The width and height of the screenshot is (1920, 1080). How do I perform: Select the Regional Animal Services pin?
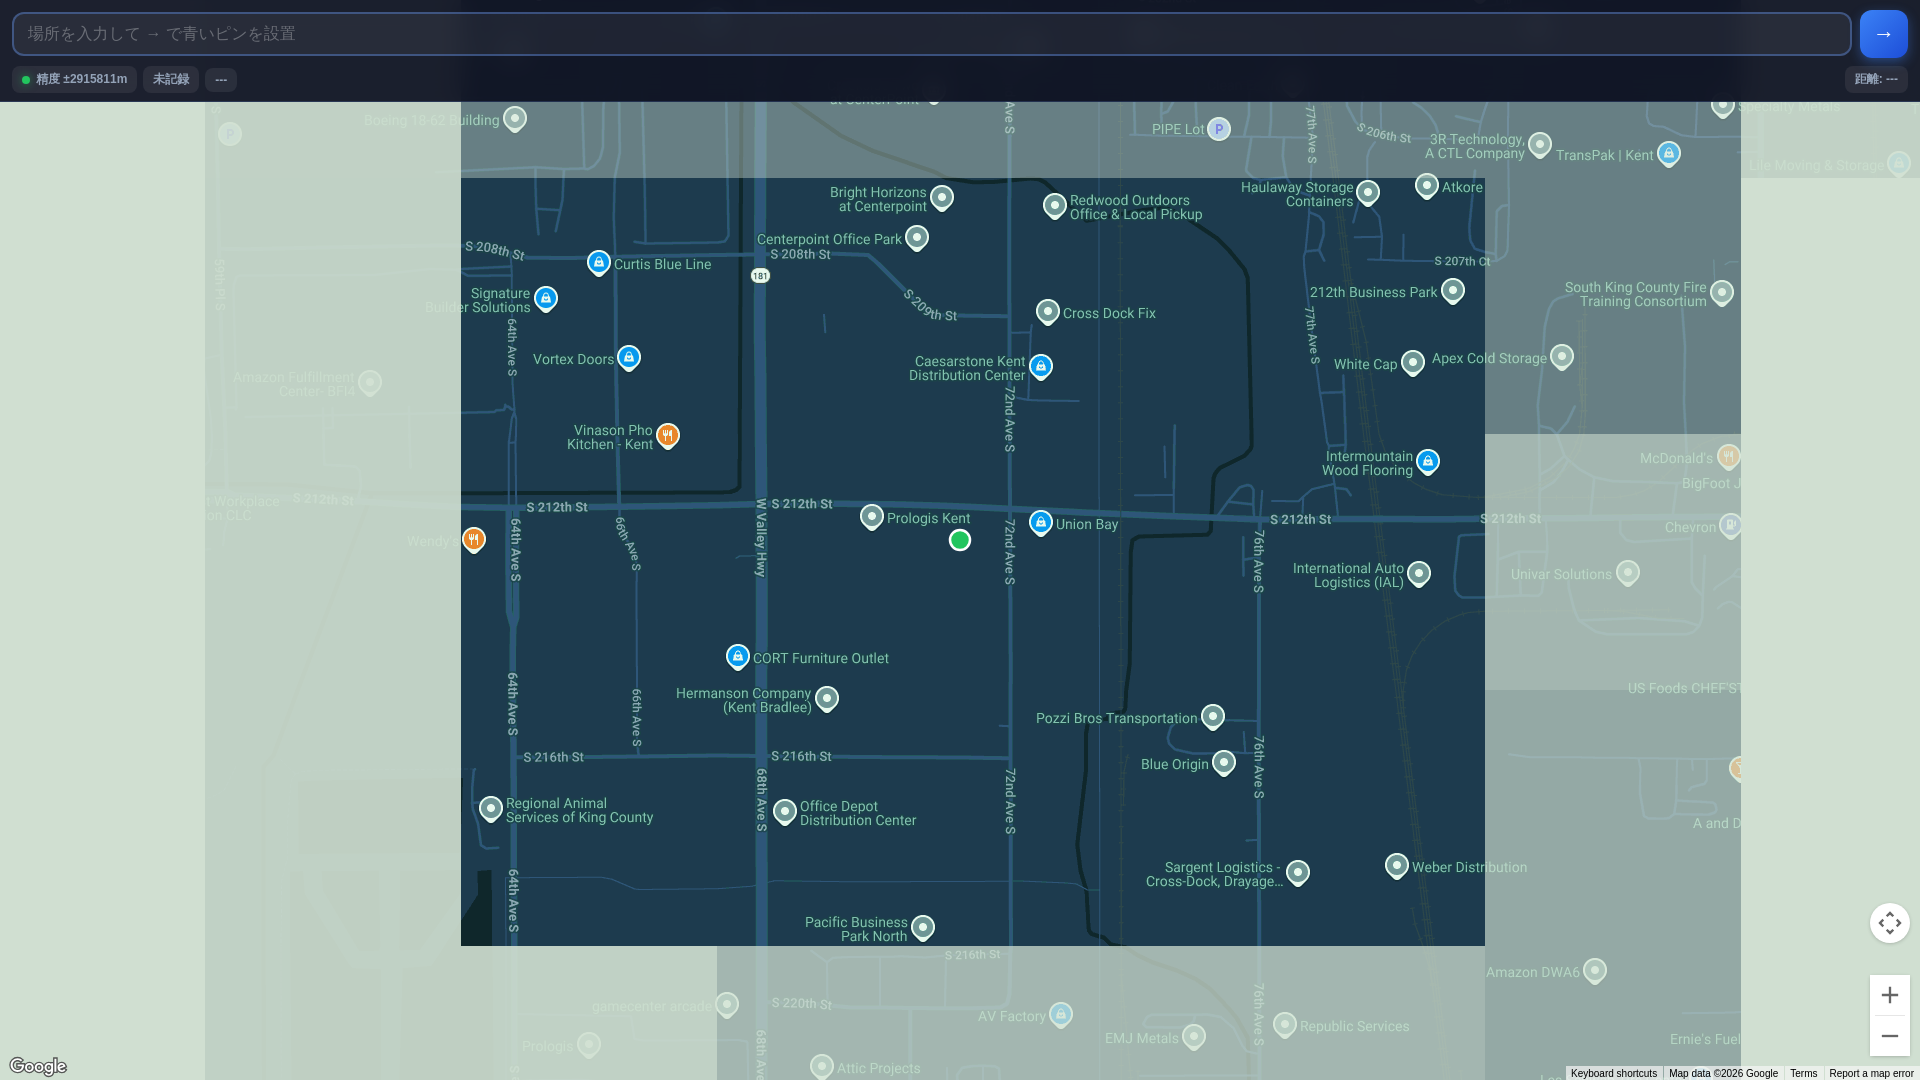pos(490,808)
